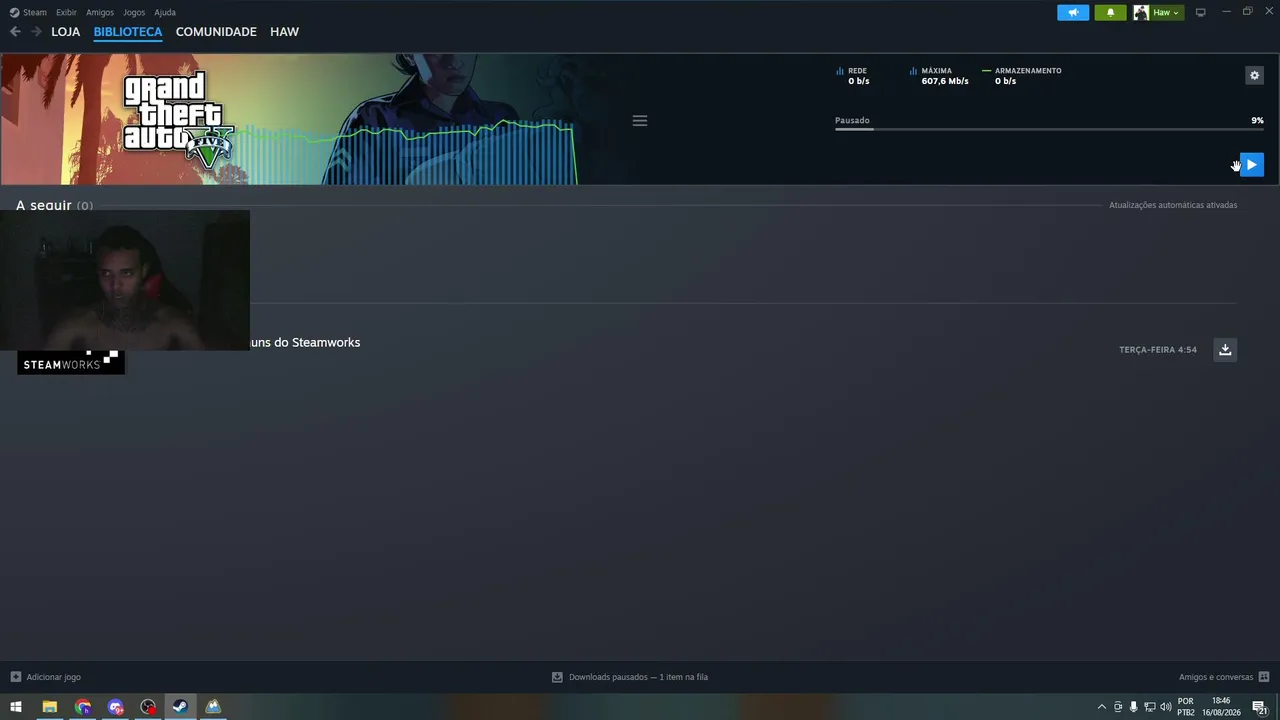Open the download queue hamburger menu
Viewport: 1280px width, 720px height.
pyautogui.click(x=640, y=121)
